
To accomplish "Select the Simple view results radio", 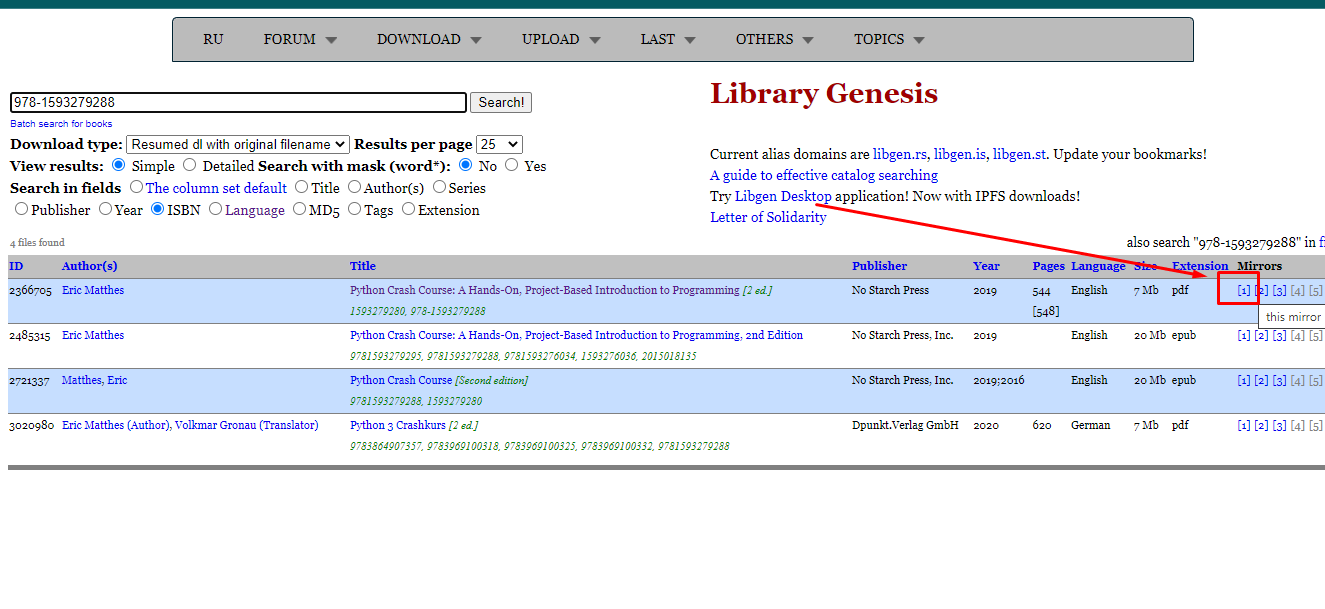I will 118,165.
